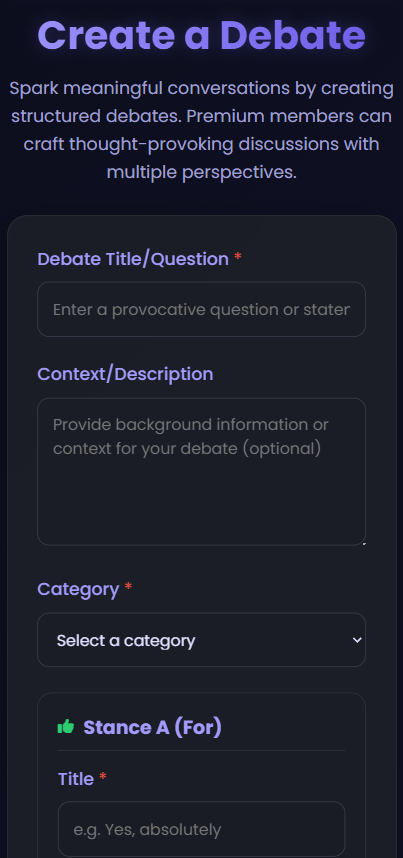The height and width of the screenshot is (858, 403).
Task: Click the red asterisk next to Category
Action: (x=129, y=587)
